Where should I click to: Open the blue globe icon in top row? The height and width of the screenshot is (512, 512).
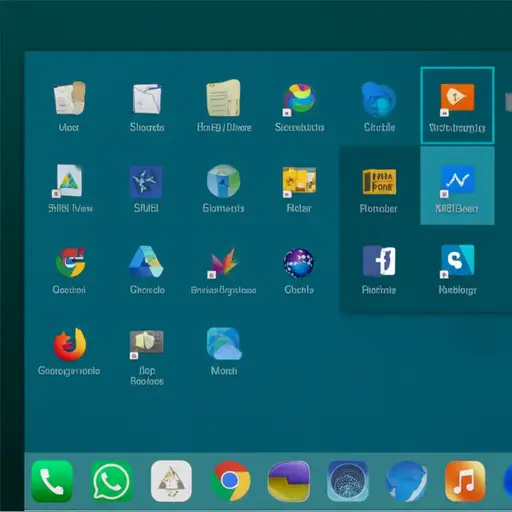[379, 99]
